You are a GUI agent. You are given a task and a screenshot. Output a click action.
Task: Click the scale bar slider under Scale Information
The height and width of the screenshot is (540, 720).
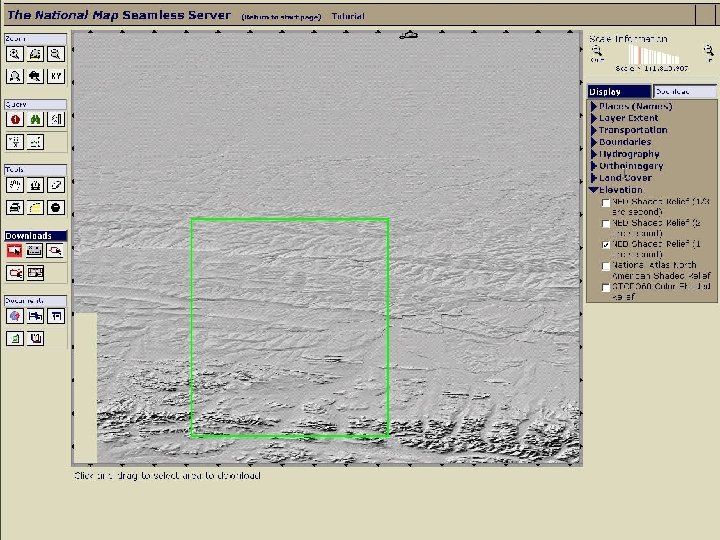(654, 55)
